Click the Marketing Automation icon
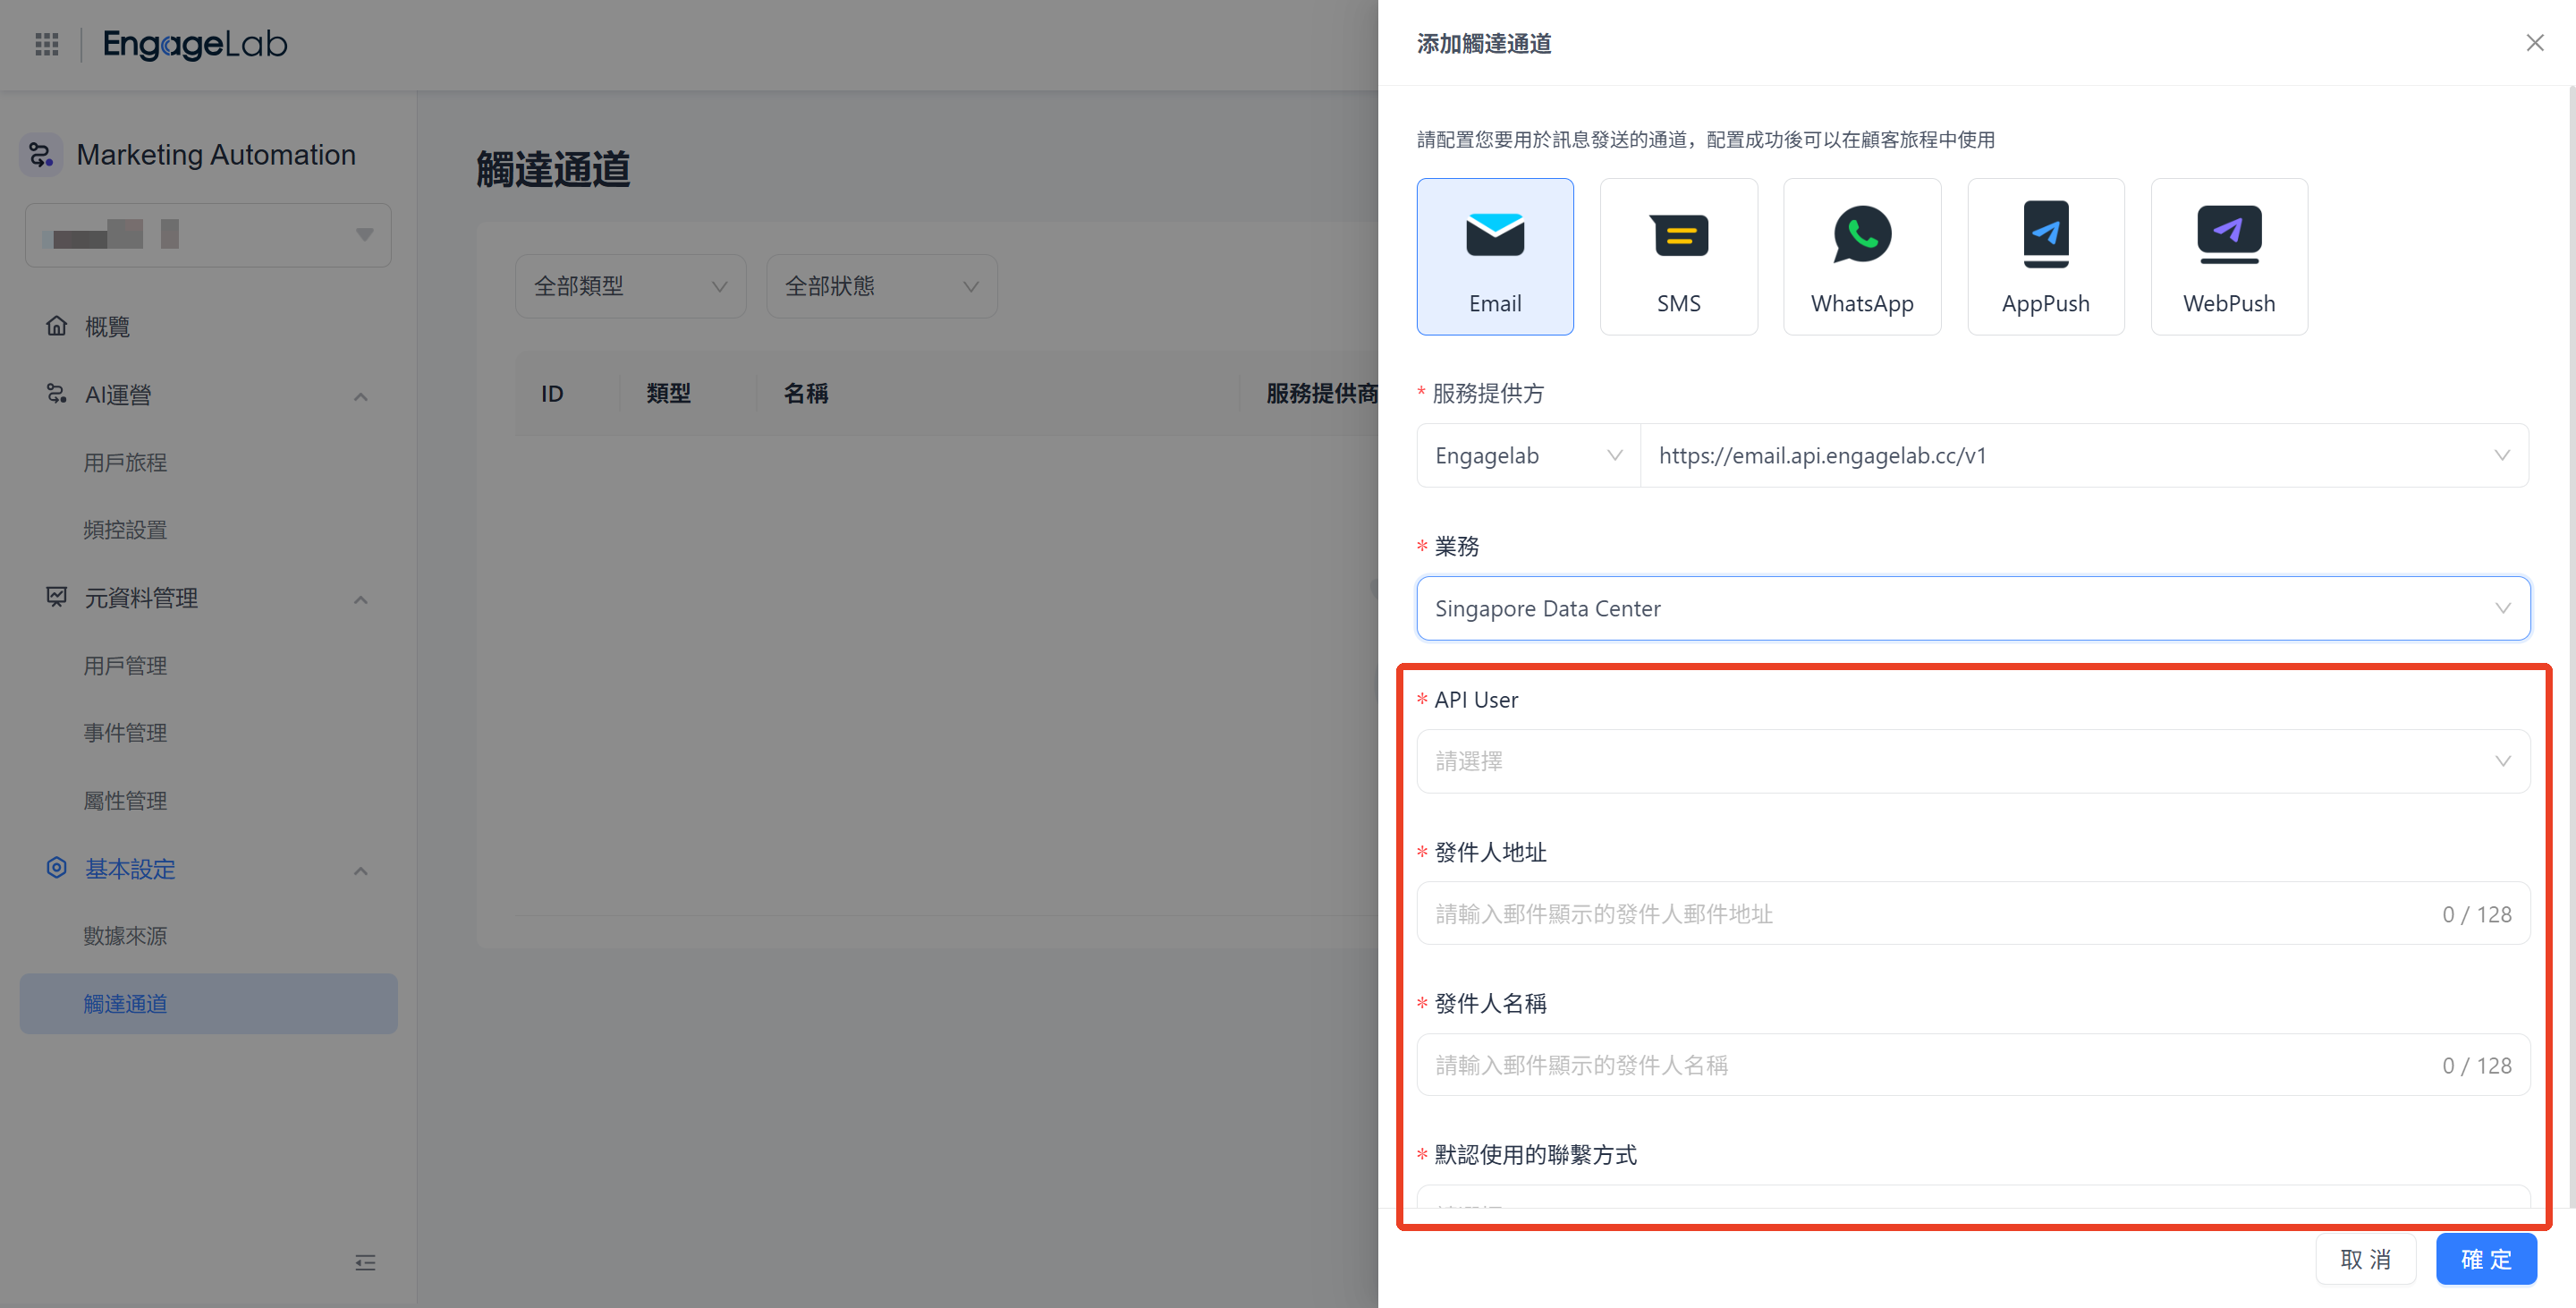The height and width of the screenshot is (1308, 2576). [40, 154]
